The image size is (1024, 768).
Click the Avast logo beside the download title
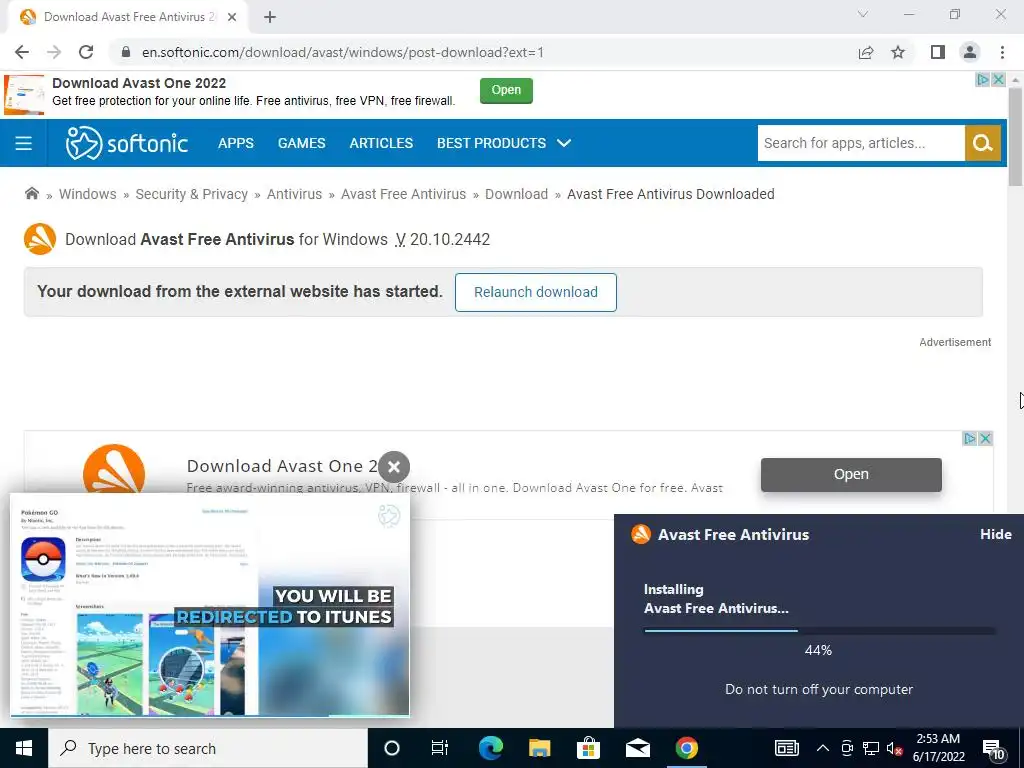tap(40, 239)
